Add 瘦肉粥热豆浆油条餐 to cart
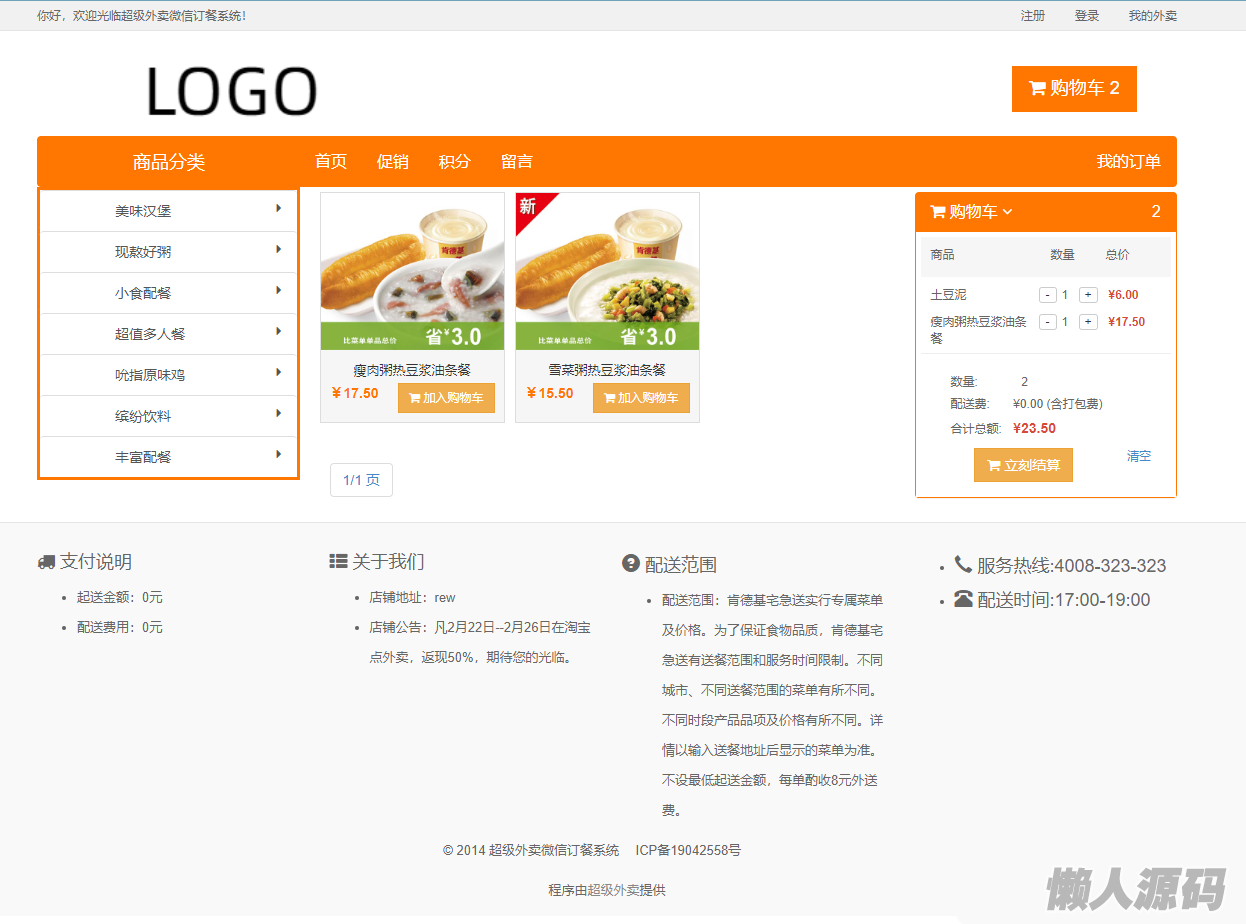1246x924 pixels. [x=446, y=398]
